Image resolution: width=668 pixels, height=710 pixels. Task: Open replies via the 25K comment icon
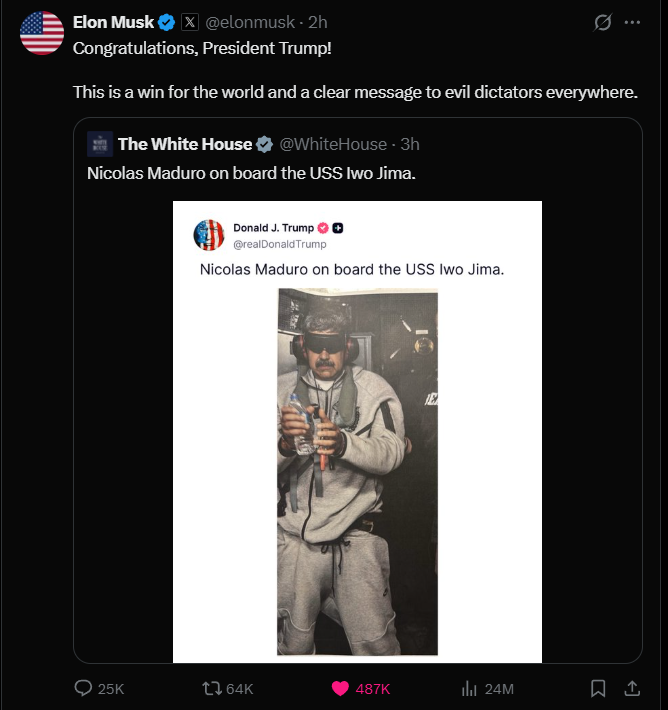(x=85, y=688)
